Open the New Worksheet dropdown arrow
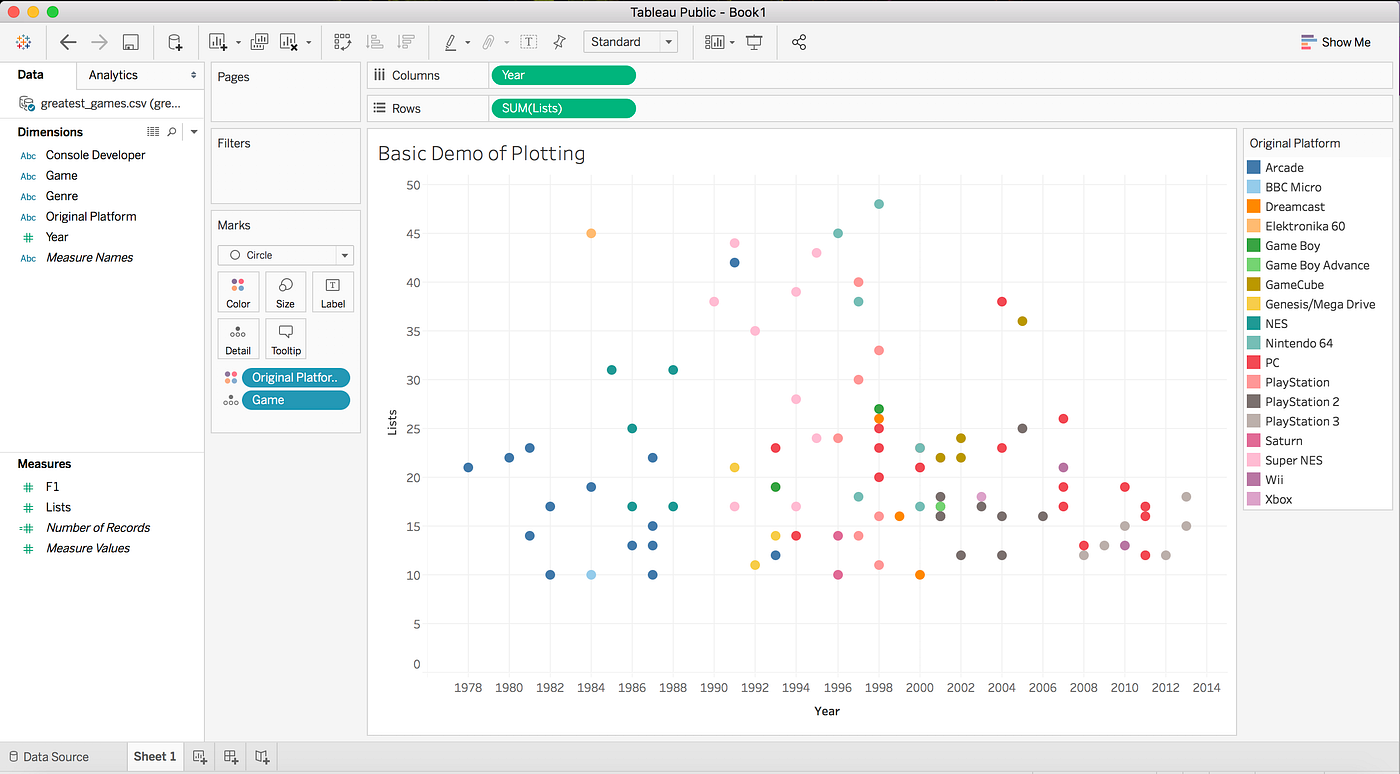The height and width of the screenshot is (774, 1400). click(x=238, y=43)
